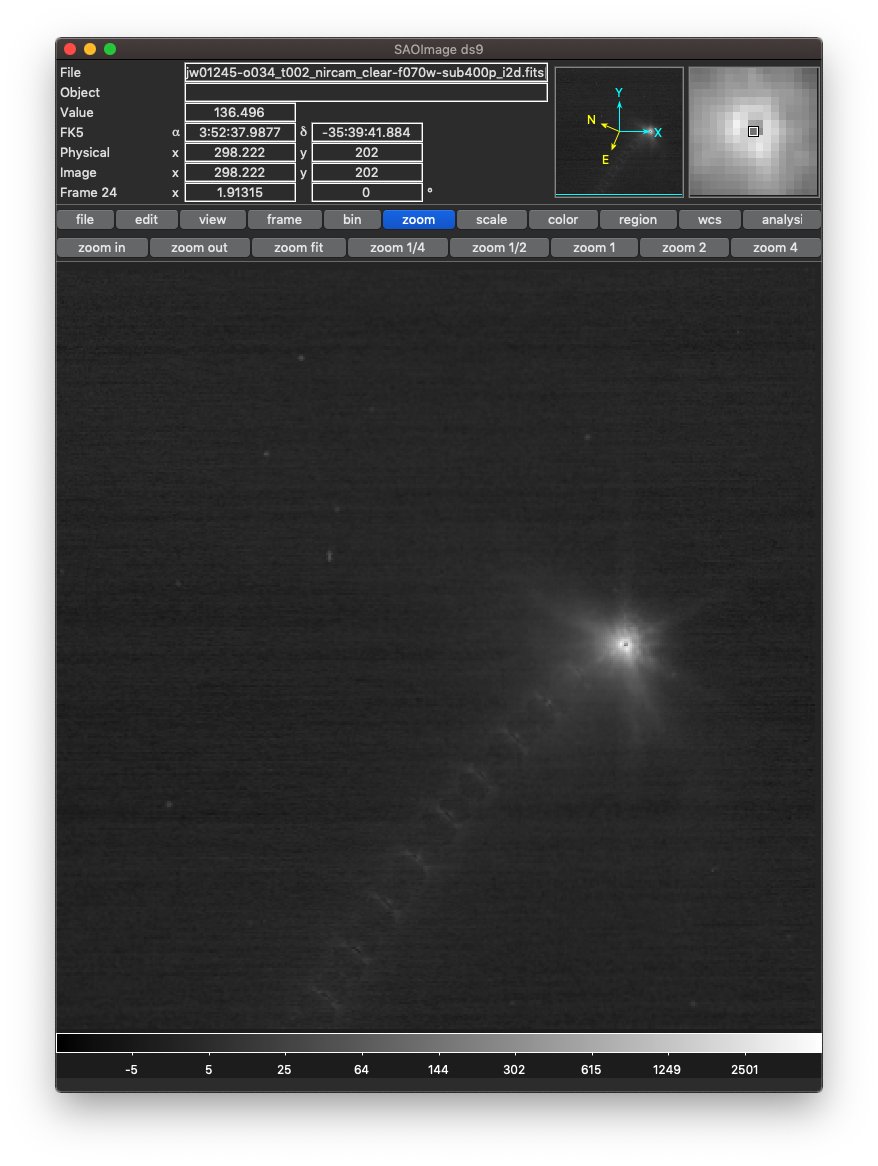Click the FK5 right ascension field
The height and width of the screenshot is (1166, 878).
click(x=240, y=132)
